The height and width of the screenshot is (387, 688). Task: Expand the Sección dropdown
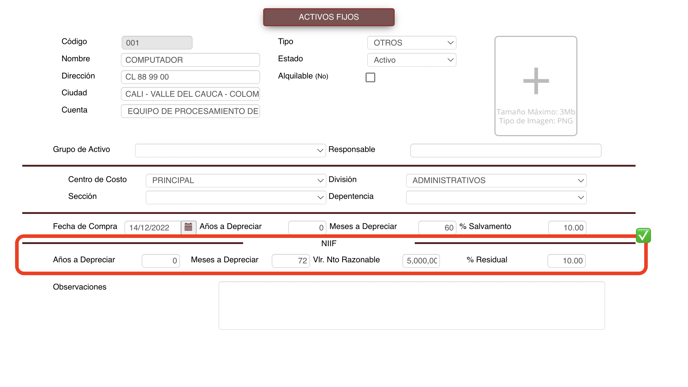236,197
